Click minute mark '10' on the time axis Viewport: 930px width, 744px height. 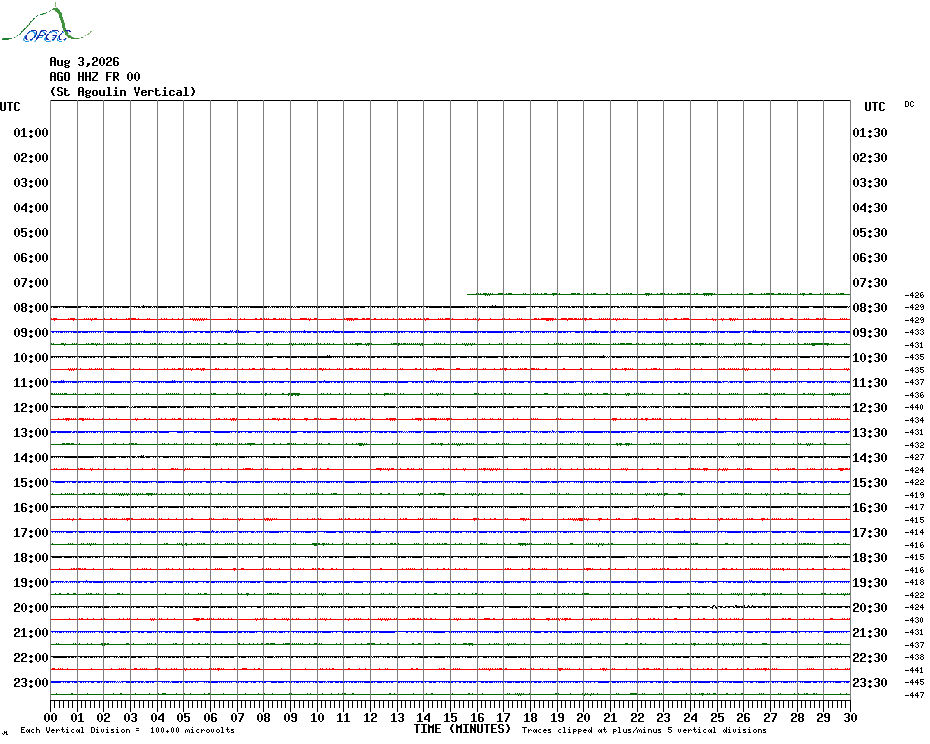click(317, 718)
